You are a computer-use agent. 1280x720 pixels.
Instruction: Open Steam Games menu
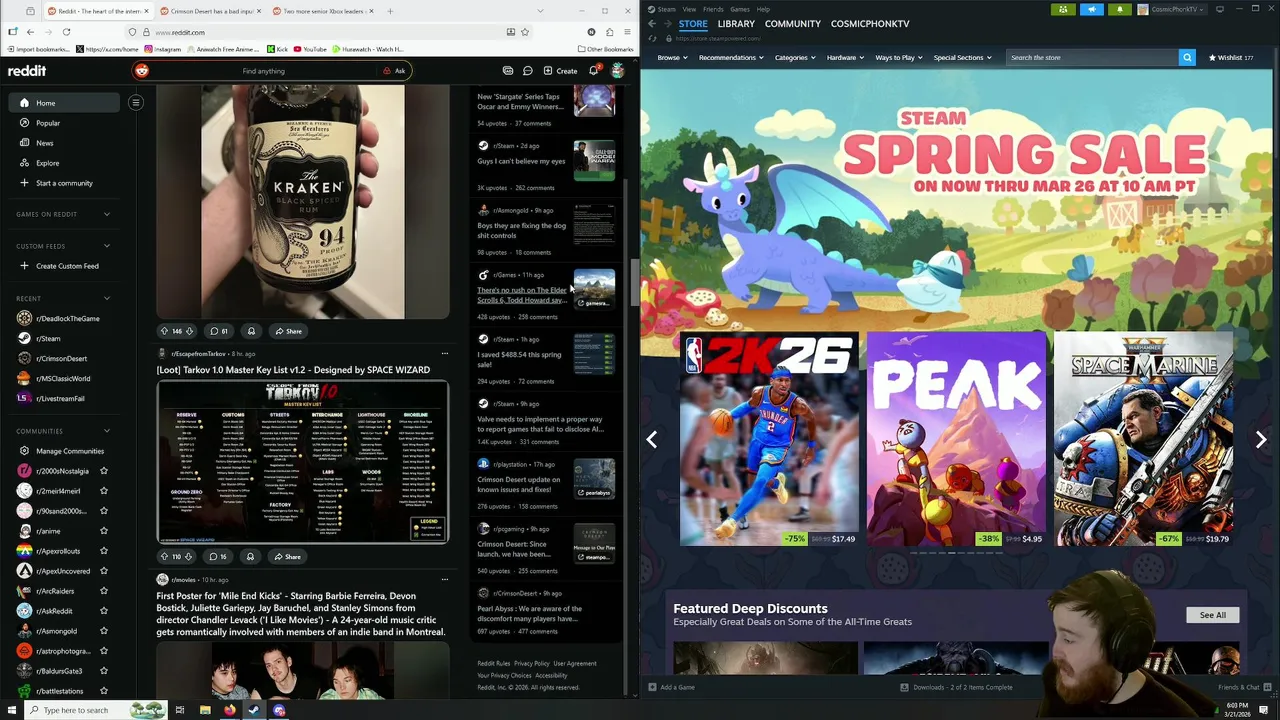click(740, 9)
